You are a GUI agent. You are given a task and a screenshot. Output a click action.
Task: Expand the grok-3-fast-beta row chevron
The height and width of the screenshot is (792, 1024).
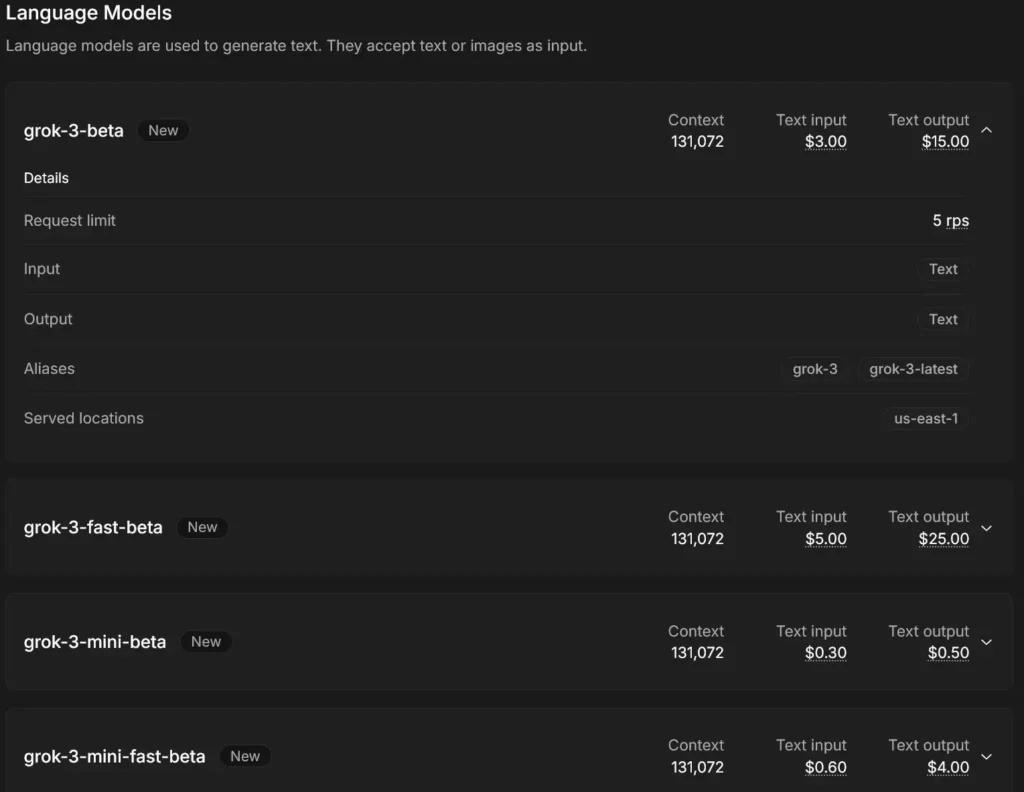click(x=987, y=528)
